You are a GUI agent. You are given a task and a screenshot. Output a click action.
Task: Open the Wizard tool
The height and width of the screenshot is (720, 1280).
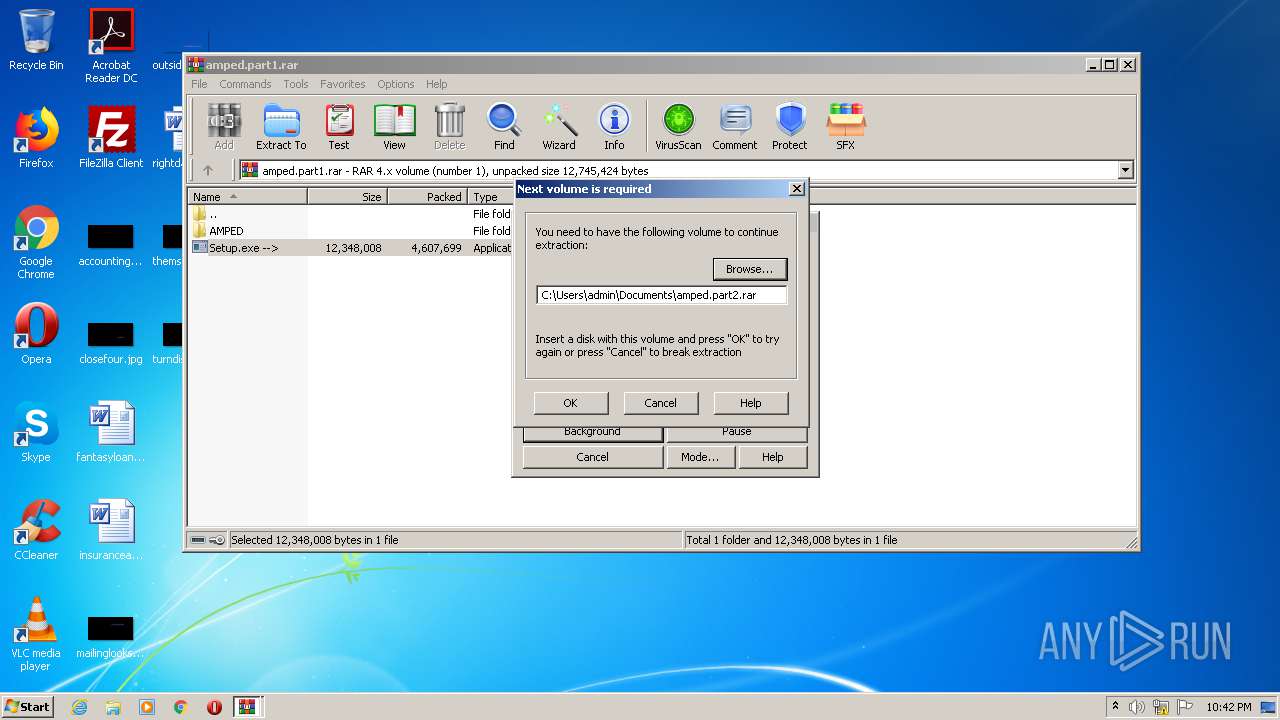pyautogui.click(x=559, y=127)
